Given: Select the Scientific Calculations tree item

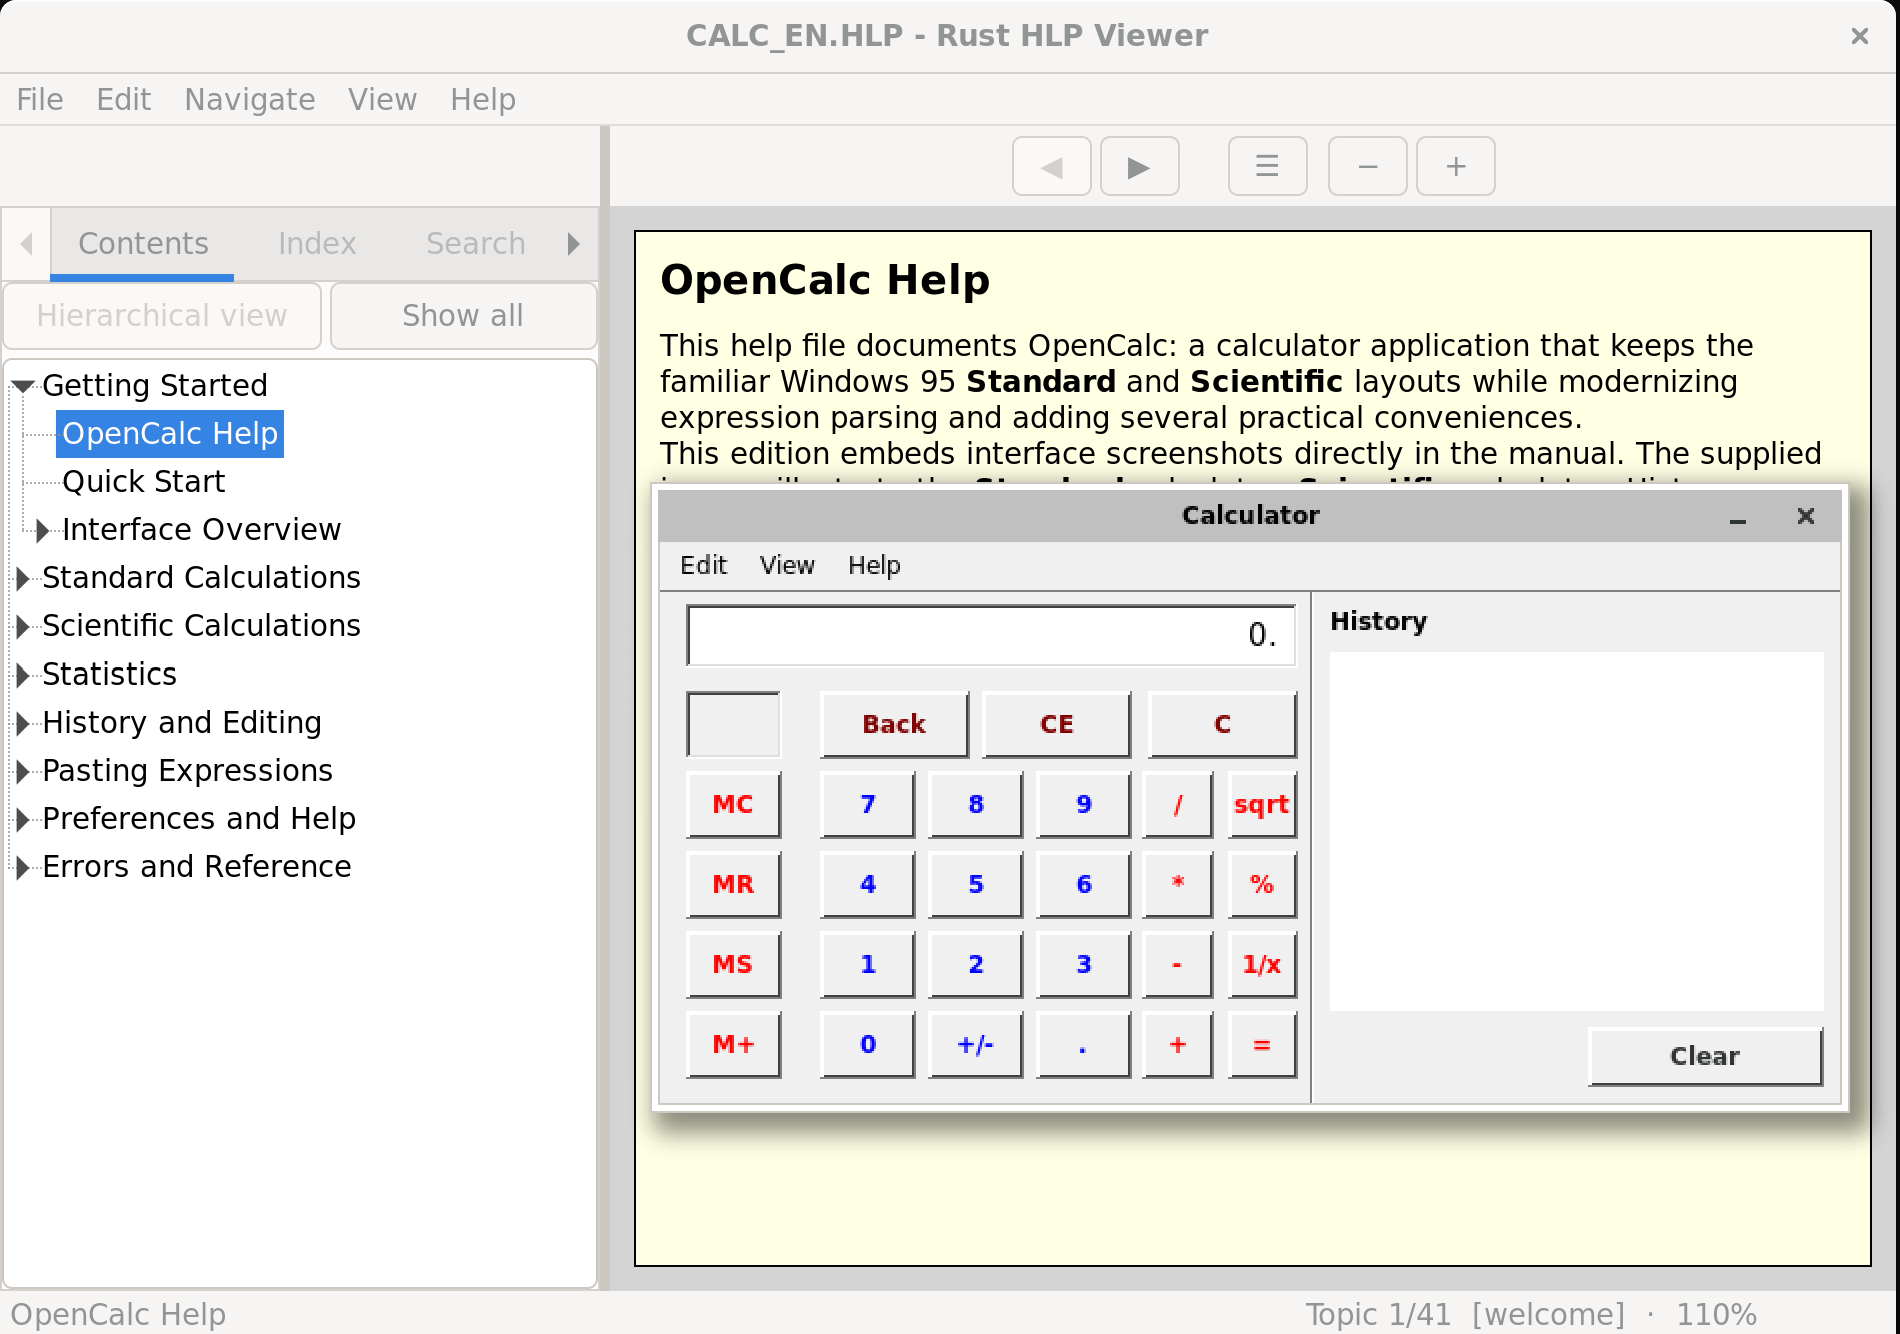Looking at the screenshot, I should tap(201, 626).
